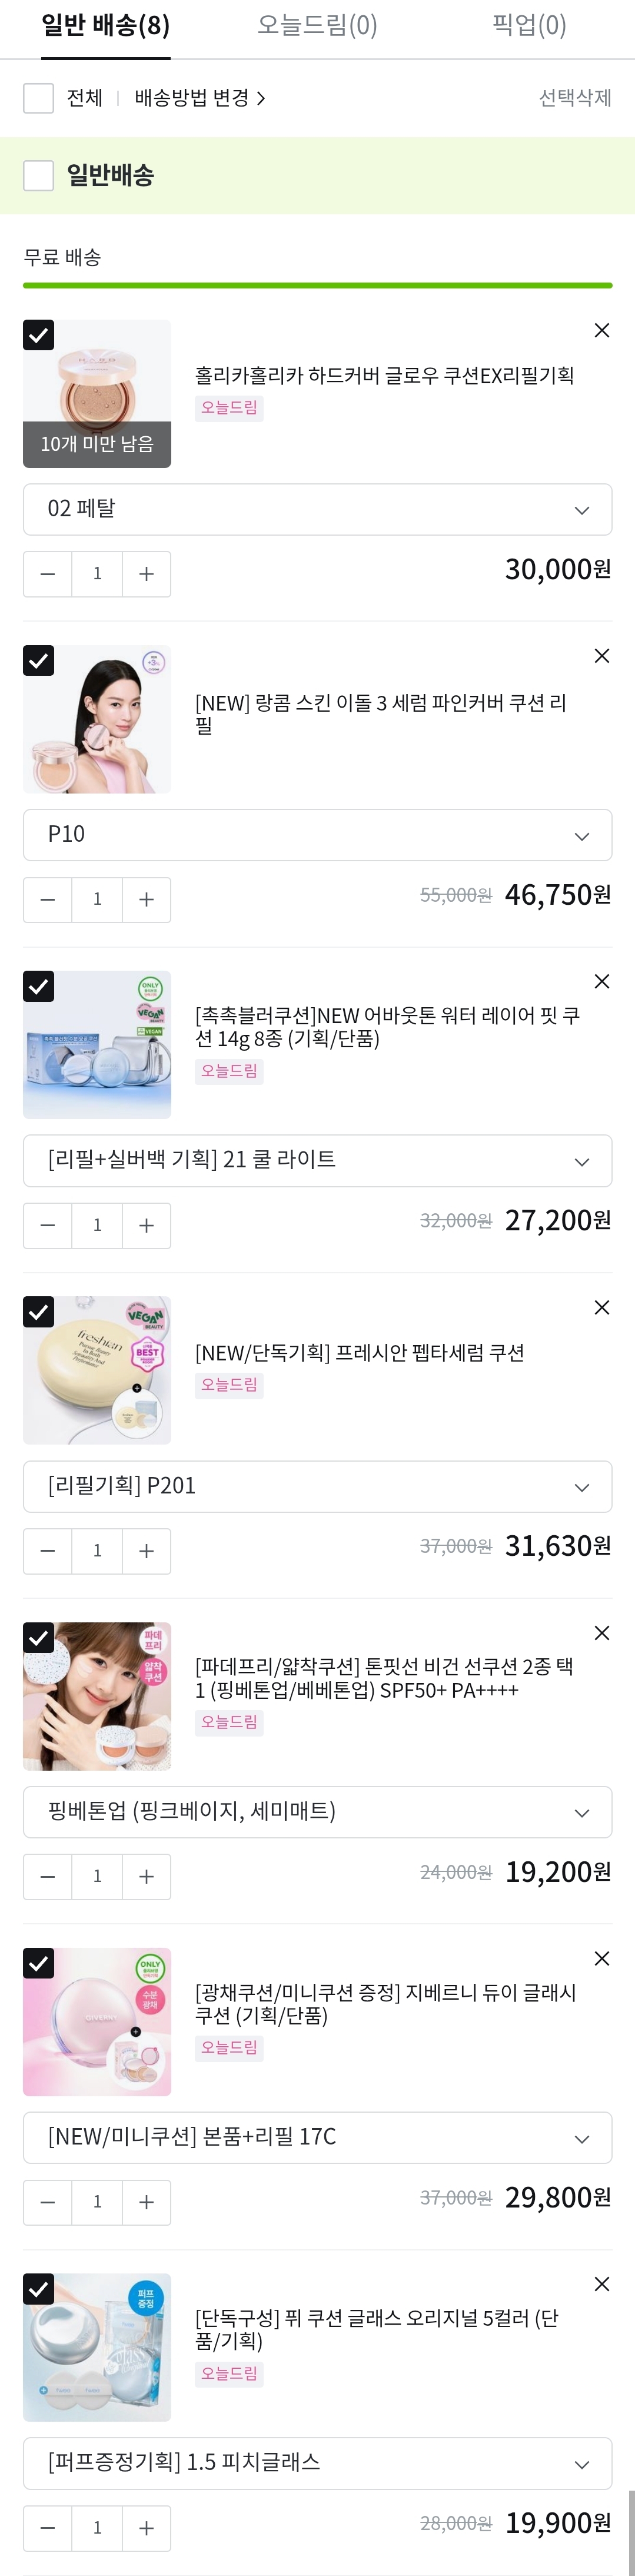Viewport: 635px width, 2576px height.
Task: Expand the P10 option dropdown
Action: (317, 835)
